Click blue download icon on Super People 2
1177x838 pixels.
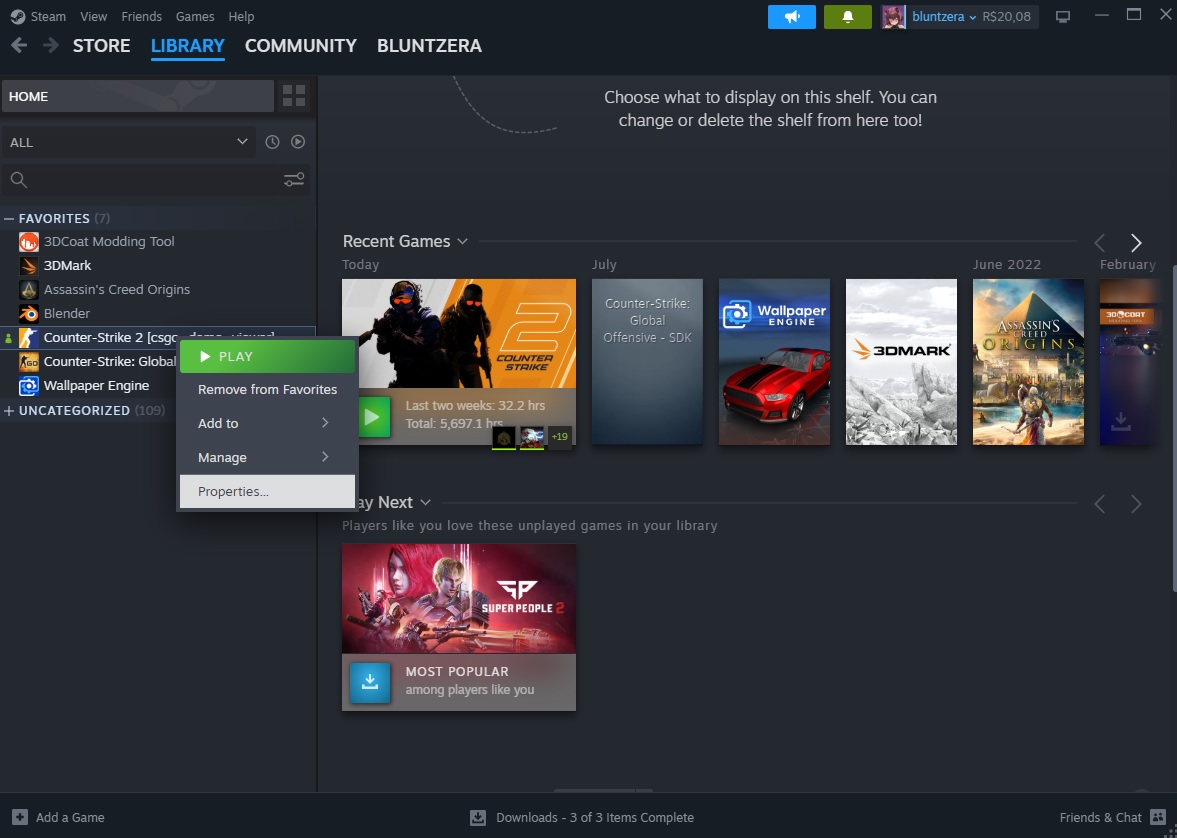pos(370,683)
